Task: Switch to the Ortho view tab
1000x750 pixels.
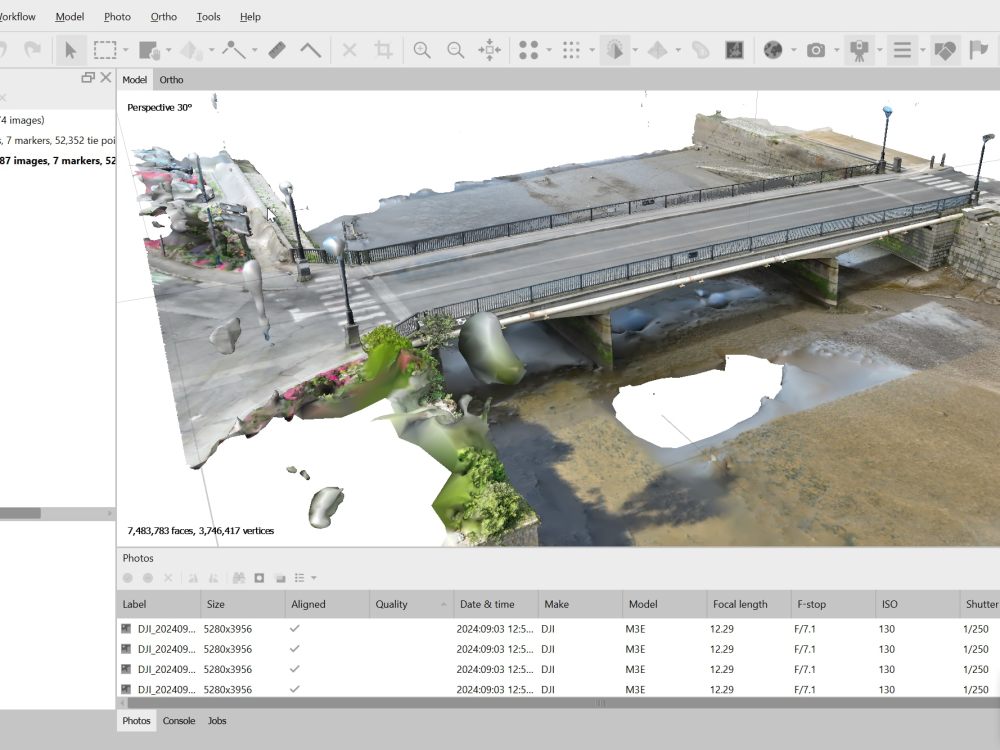Action: [x=171, y=80]
